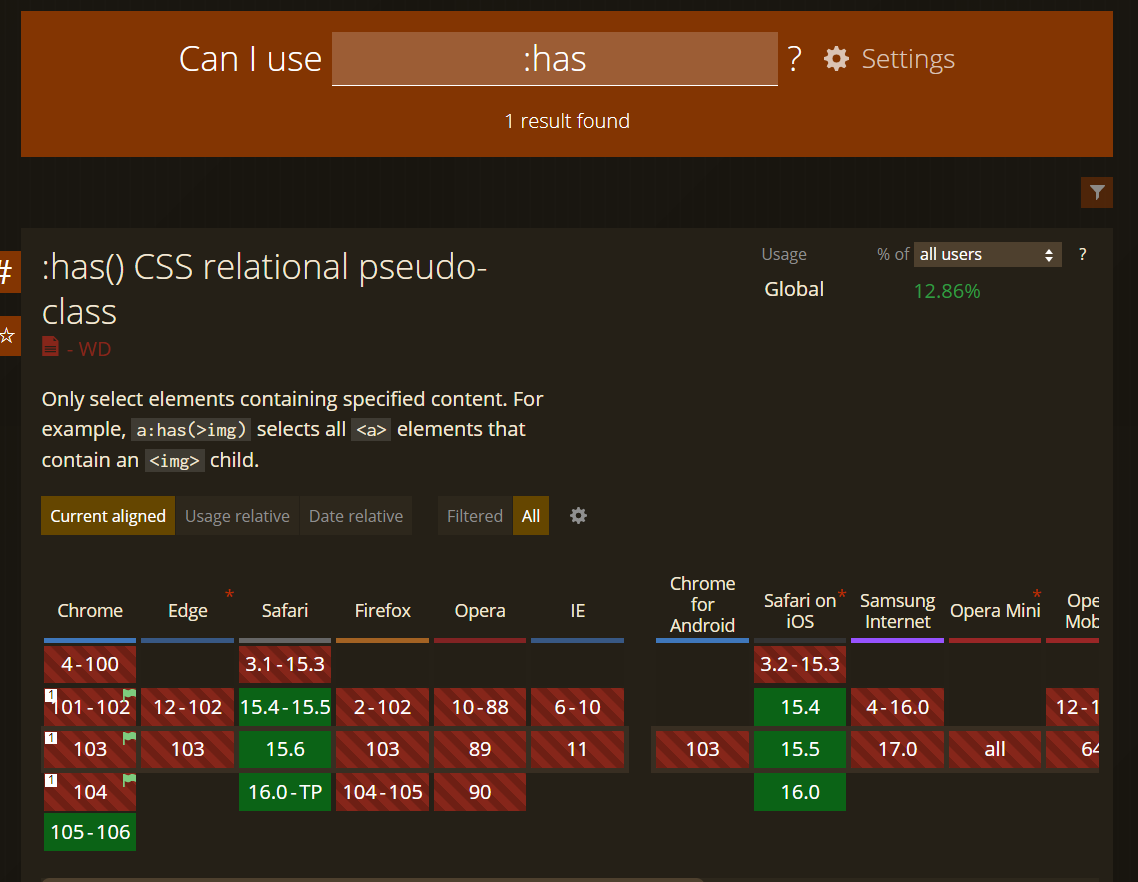Viewport: 1138px width, 882px height.
Task: Click Safari 15.4-15.5 cell
Action: coord(284,707)
